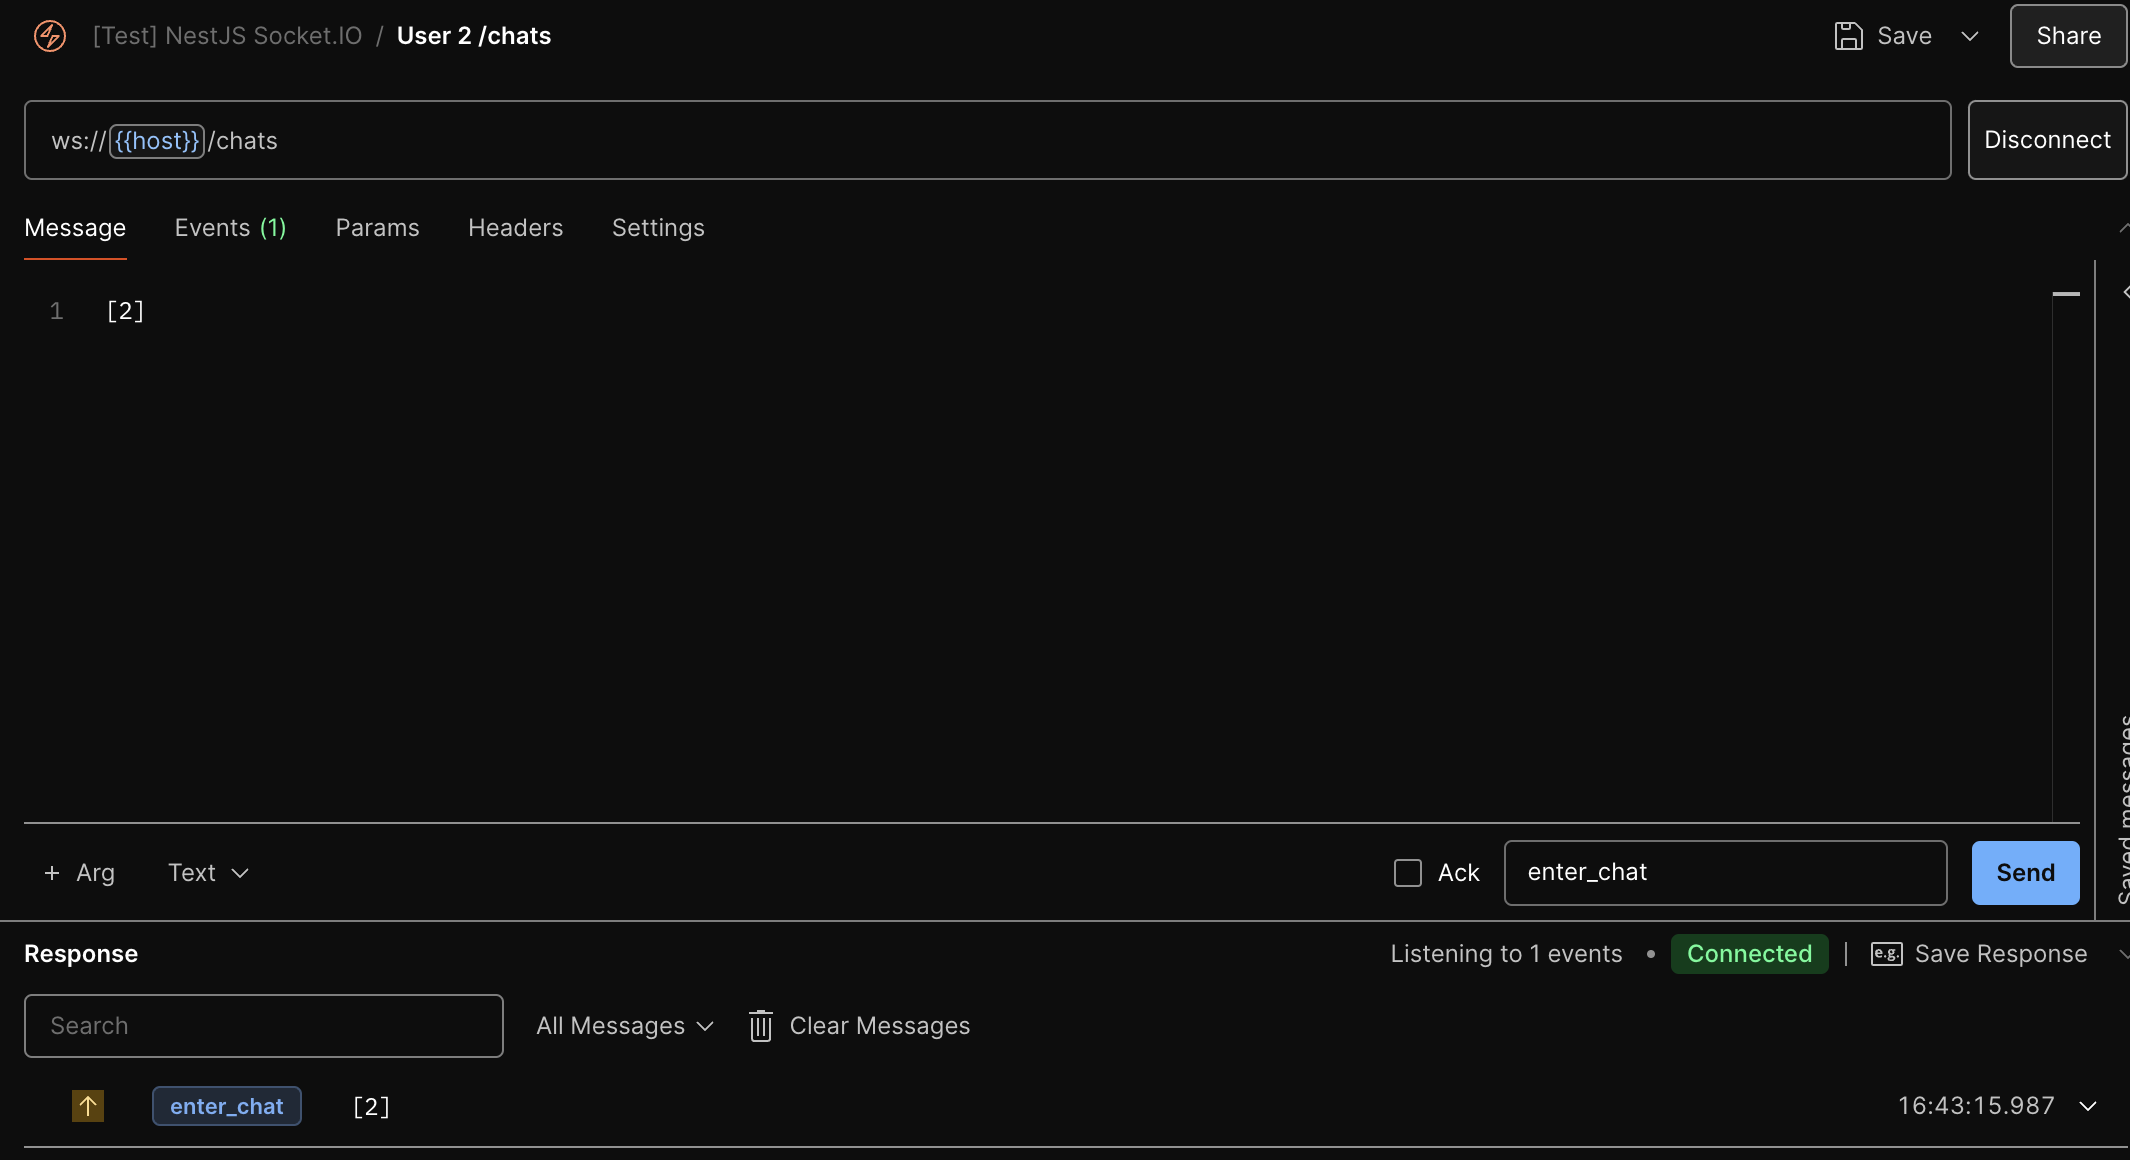This screenshot has width=2130, height=1160.
Task: Switch to the Events tab
Action: (x=230, y=228)
